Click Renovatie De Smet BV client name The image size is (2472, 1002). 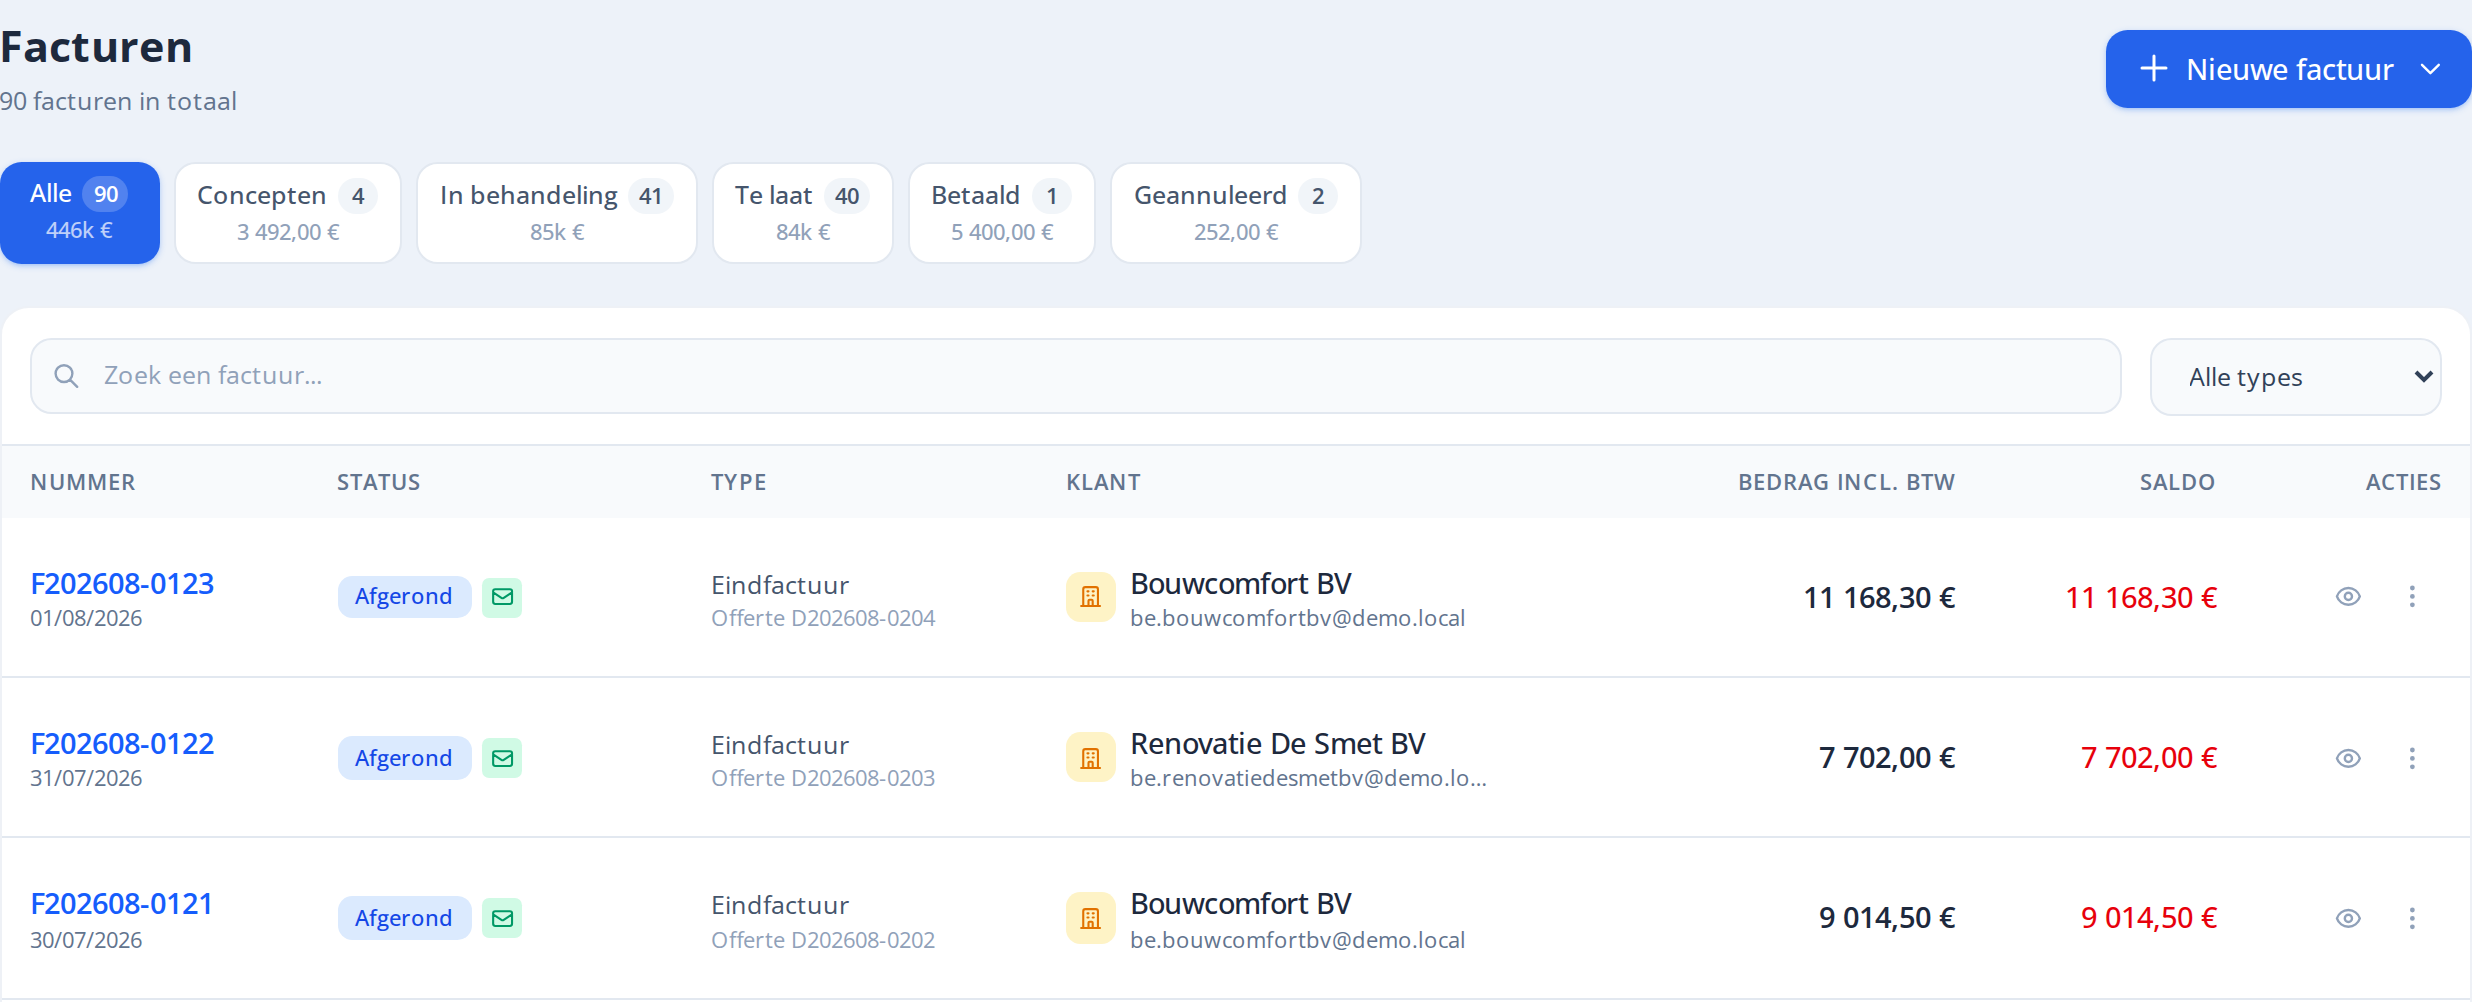click(x=1278, y=744)
